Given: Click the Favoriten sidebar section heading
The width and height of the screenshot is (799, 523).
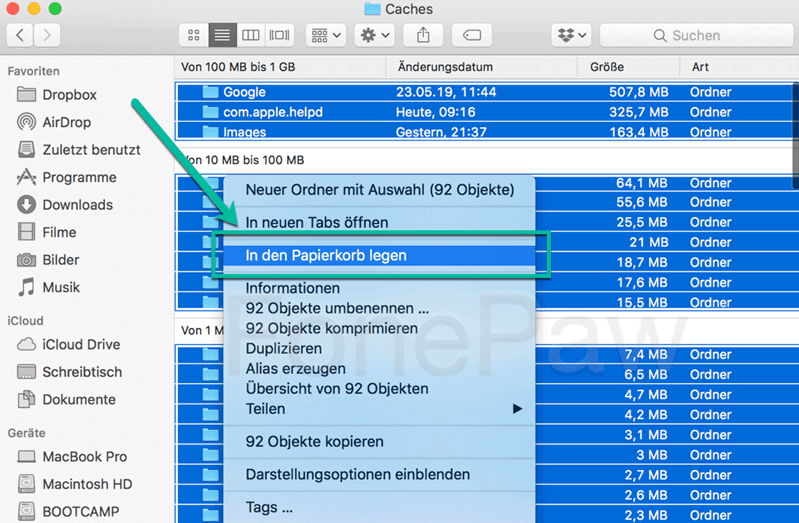Looking at the screenshot, I should coord(33,71).
